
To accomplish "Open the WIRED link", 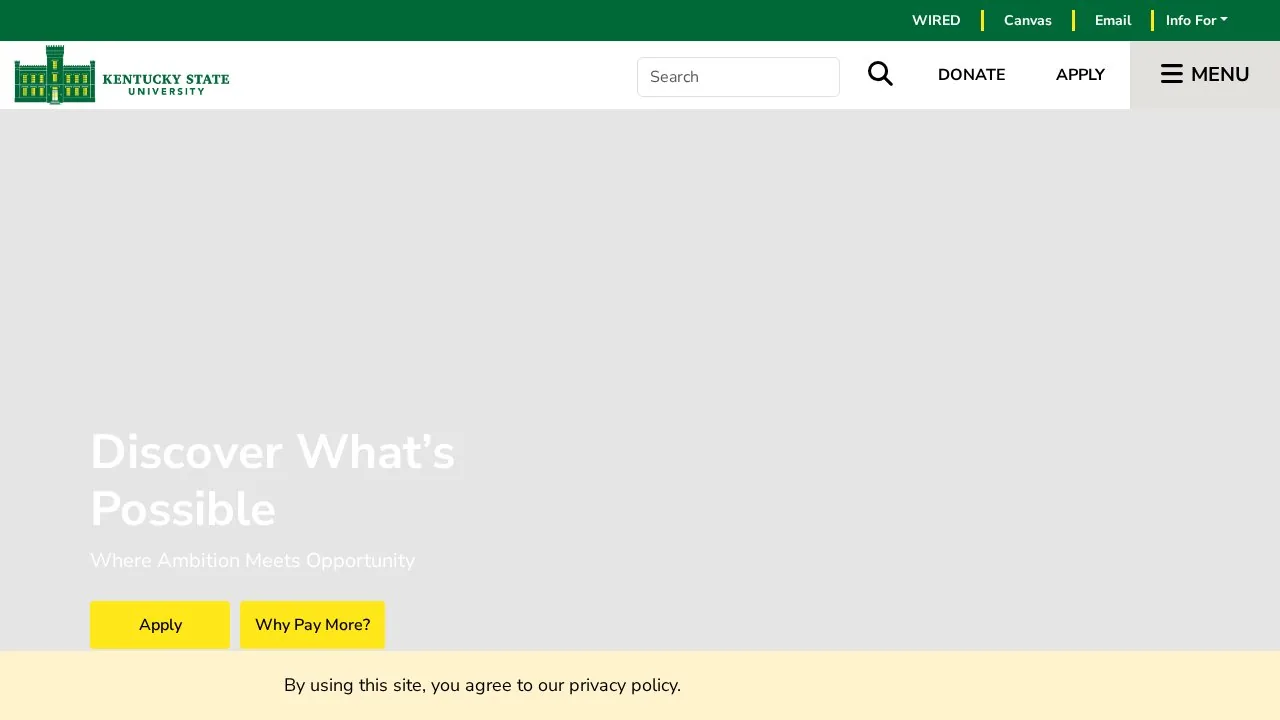I will pos(936,20).
